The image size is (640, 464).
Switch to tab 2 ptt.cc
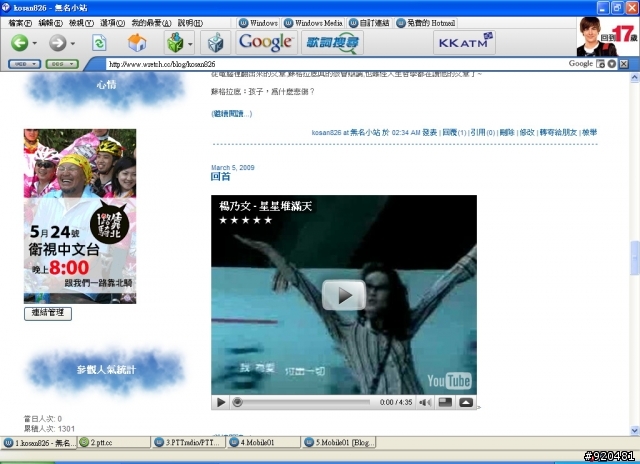114,442
